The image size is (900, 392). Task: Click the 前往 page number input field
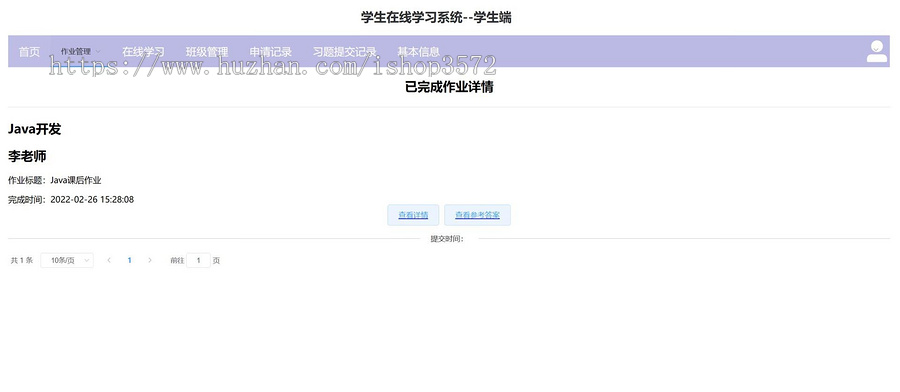coord(199,261)
